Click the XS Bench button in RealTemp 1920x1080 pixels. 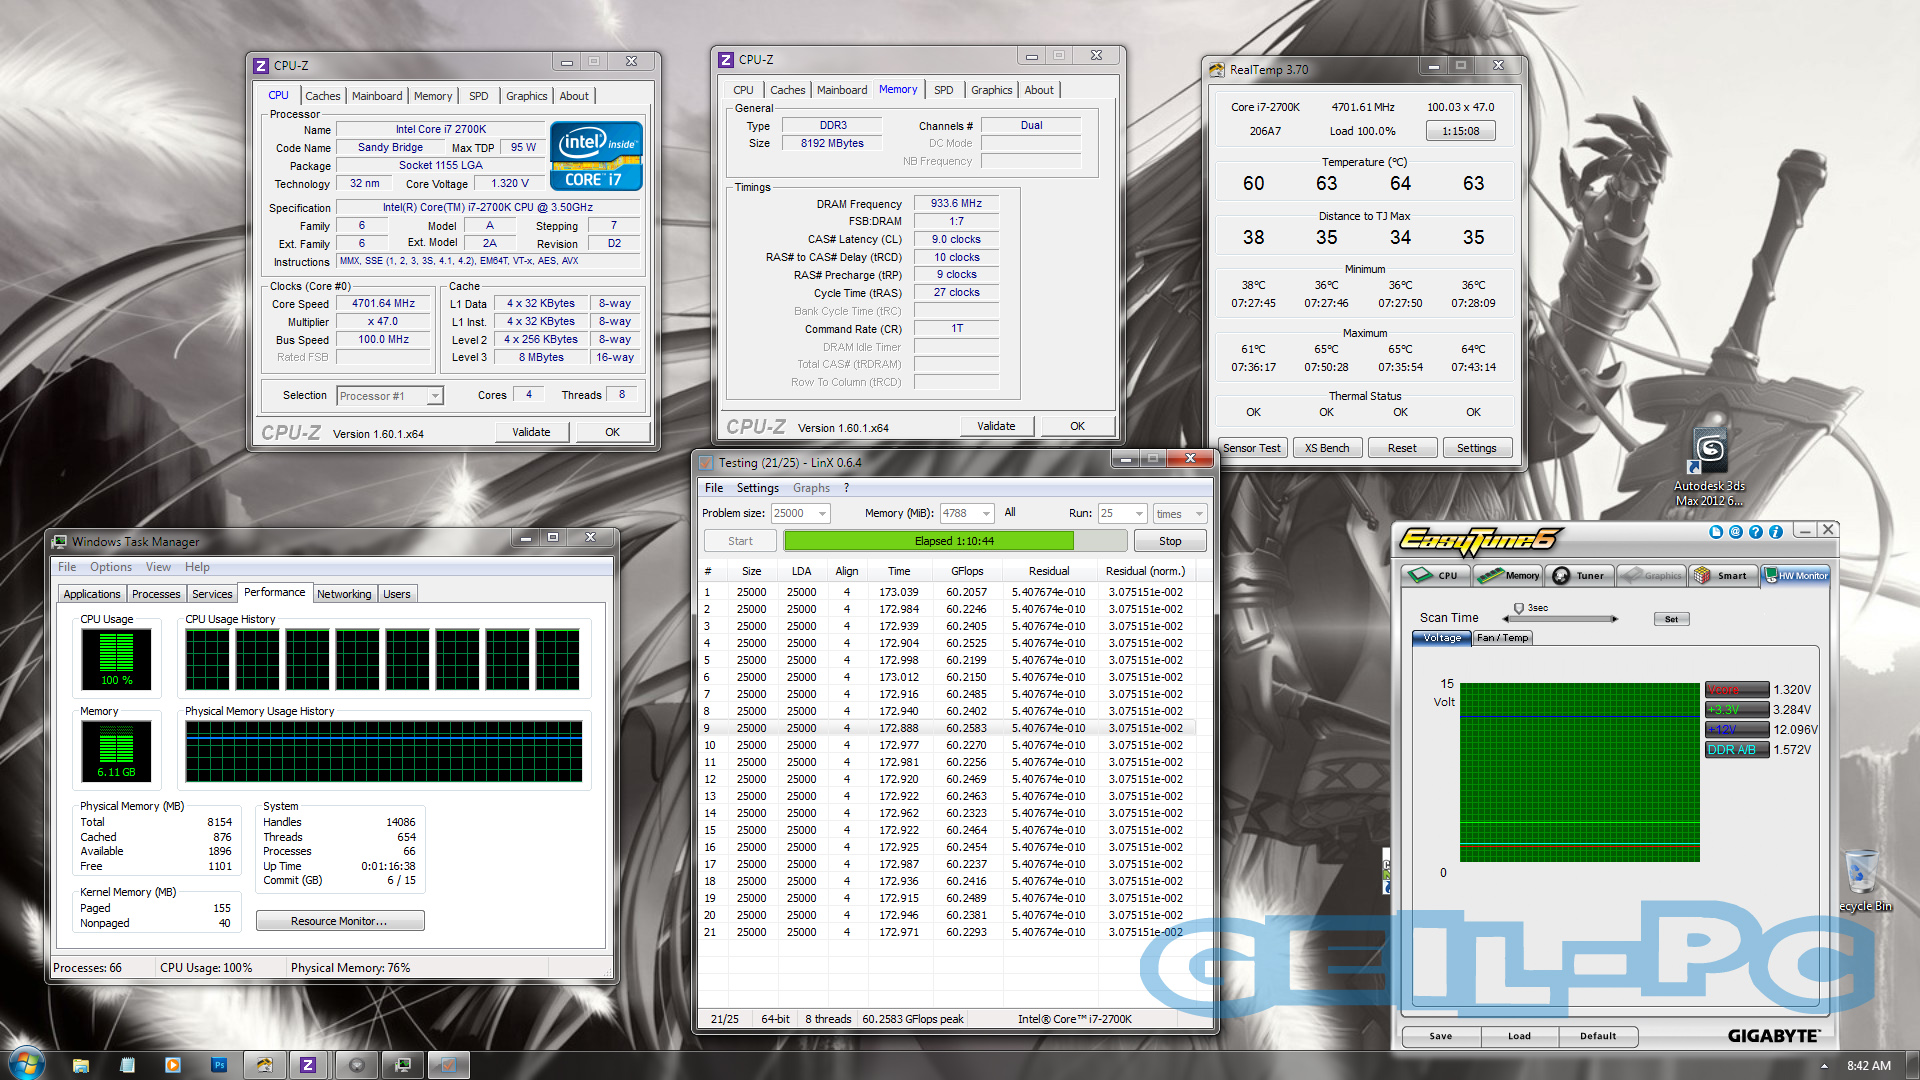click(1327, 448)
